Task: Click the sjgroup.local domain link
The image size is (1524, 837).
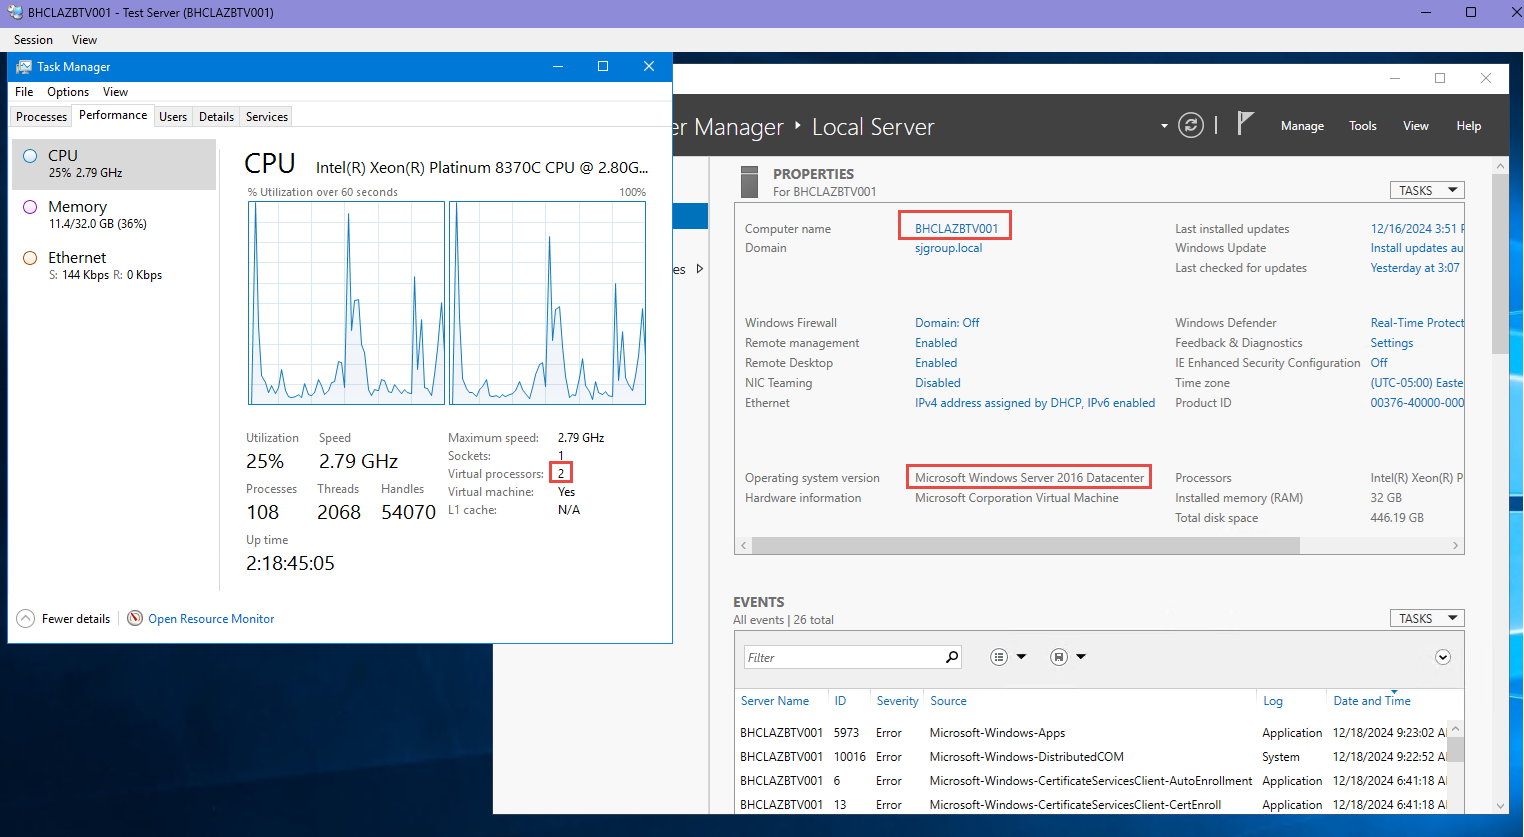Action: (948, 248)
